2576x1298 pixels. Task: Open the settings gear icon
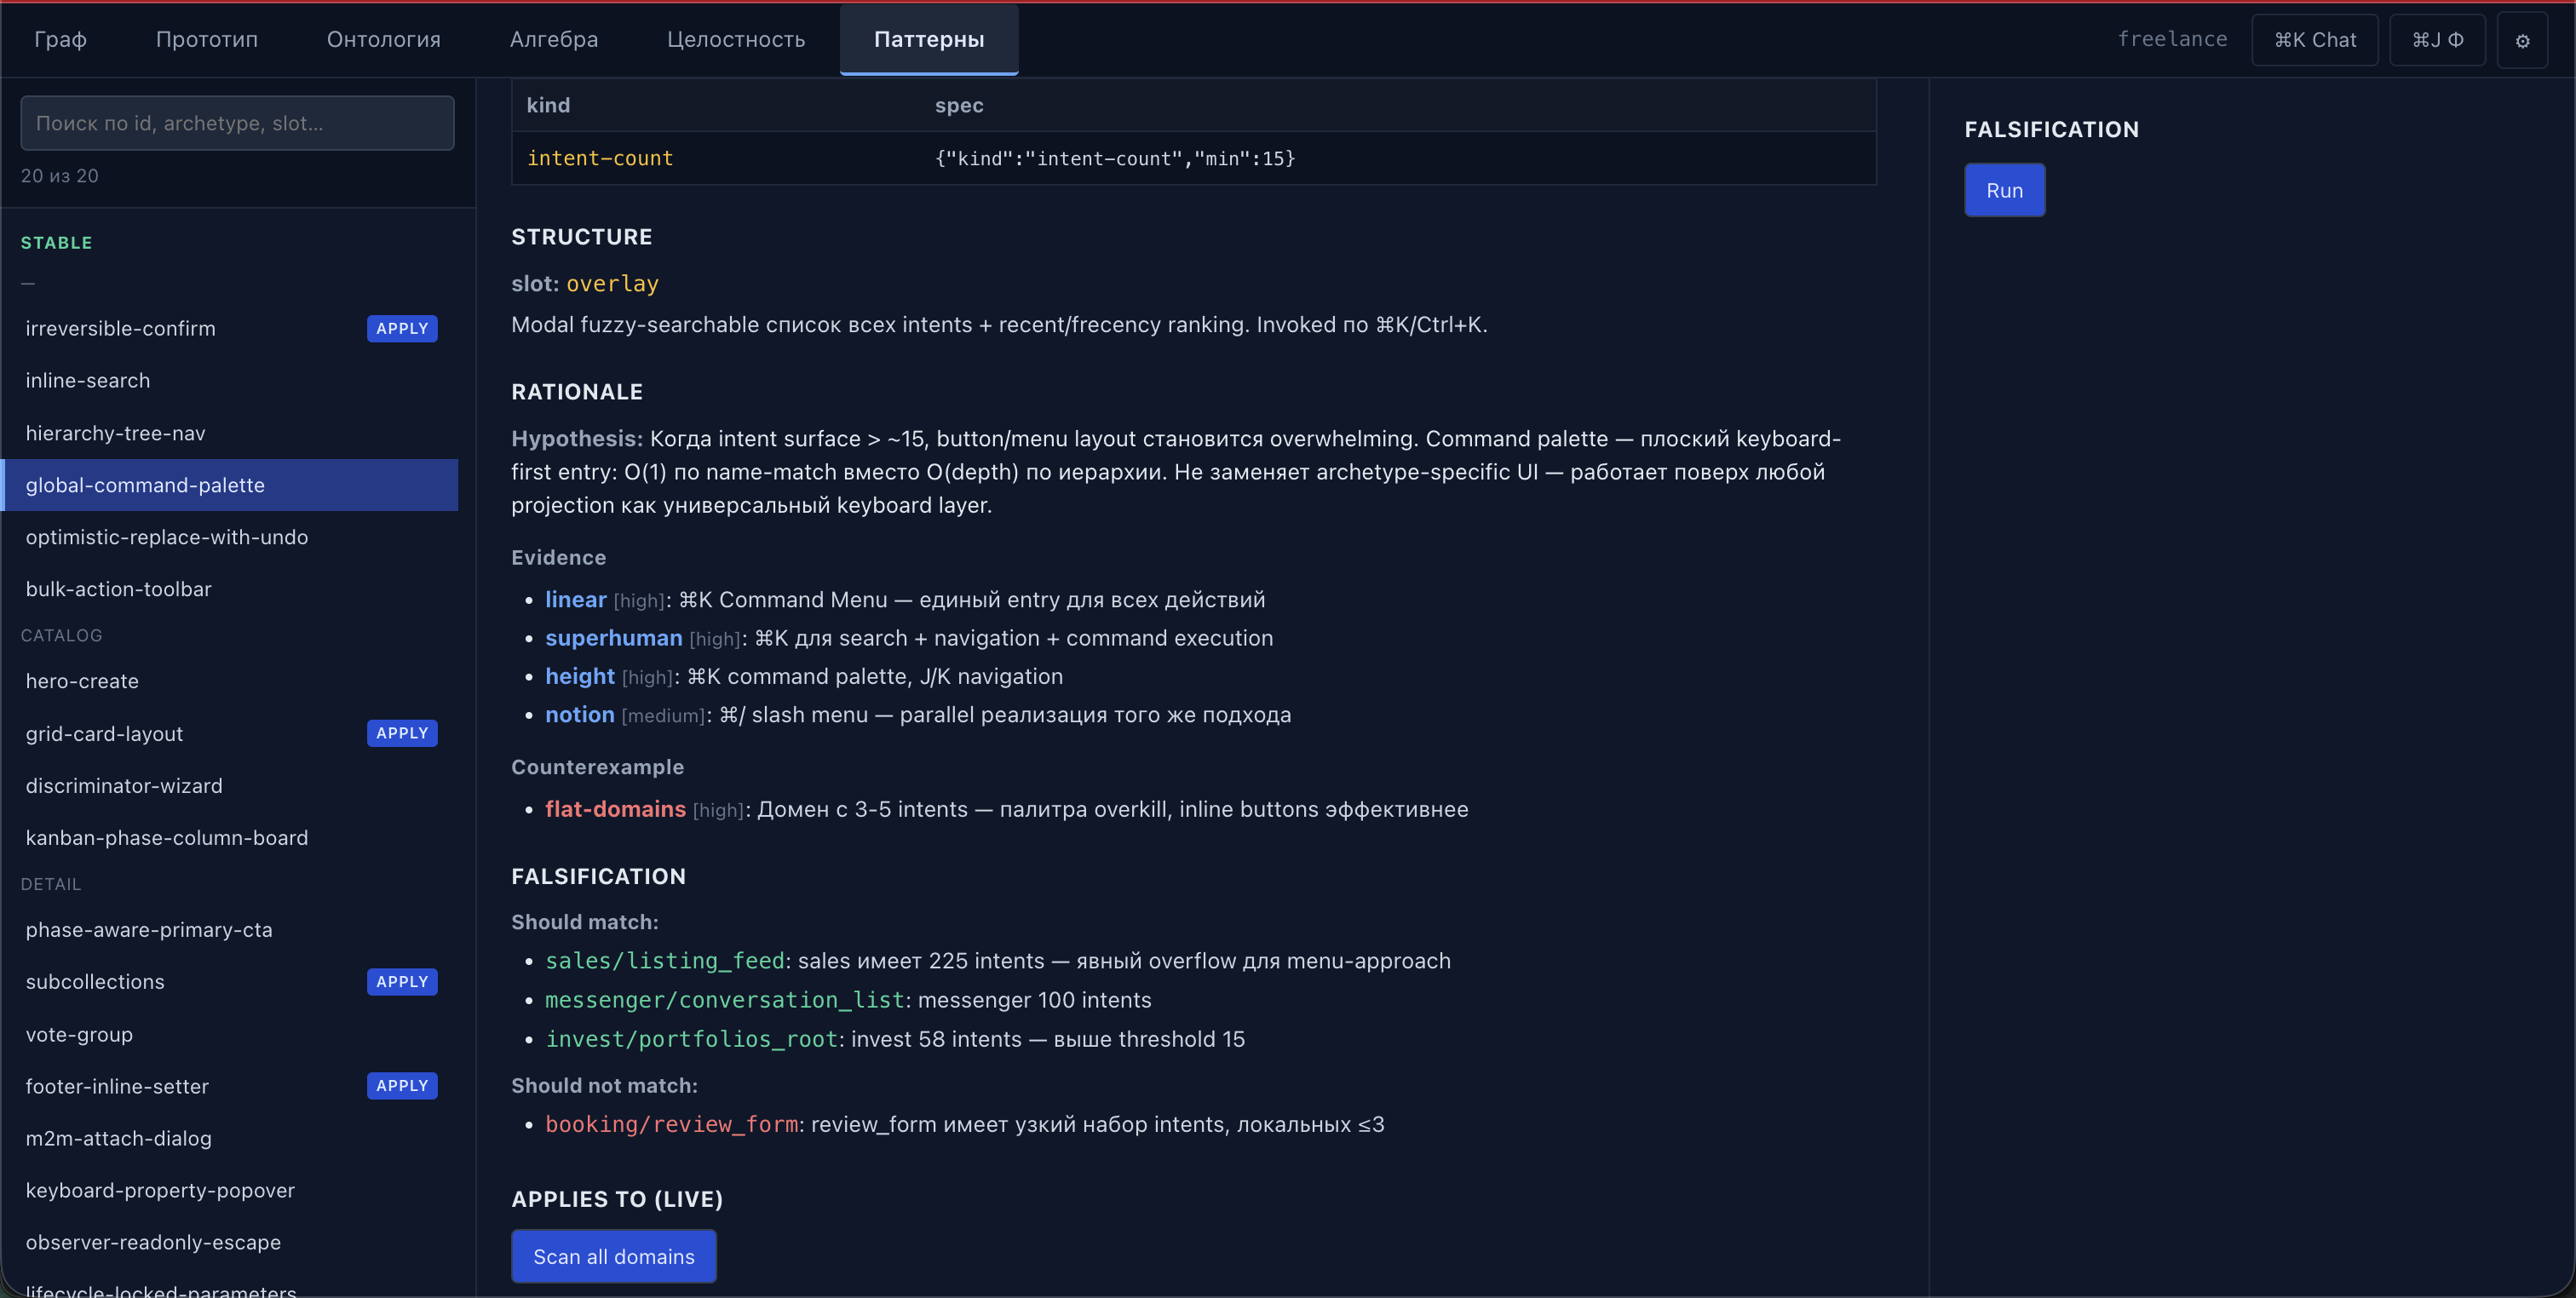tap(2522, 40)
